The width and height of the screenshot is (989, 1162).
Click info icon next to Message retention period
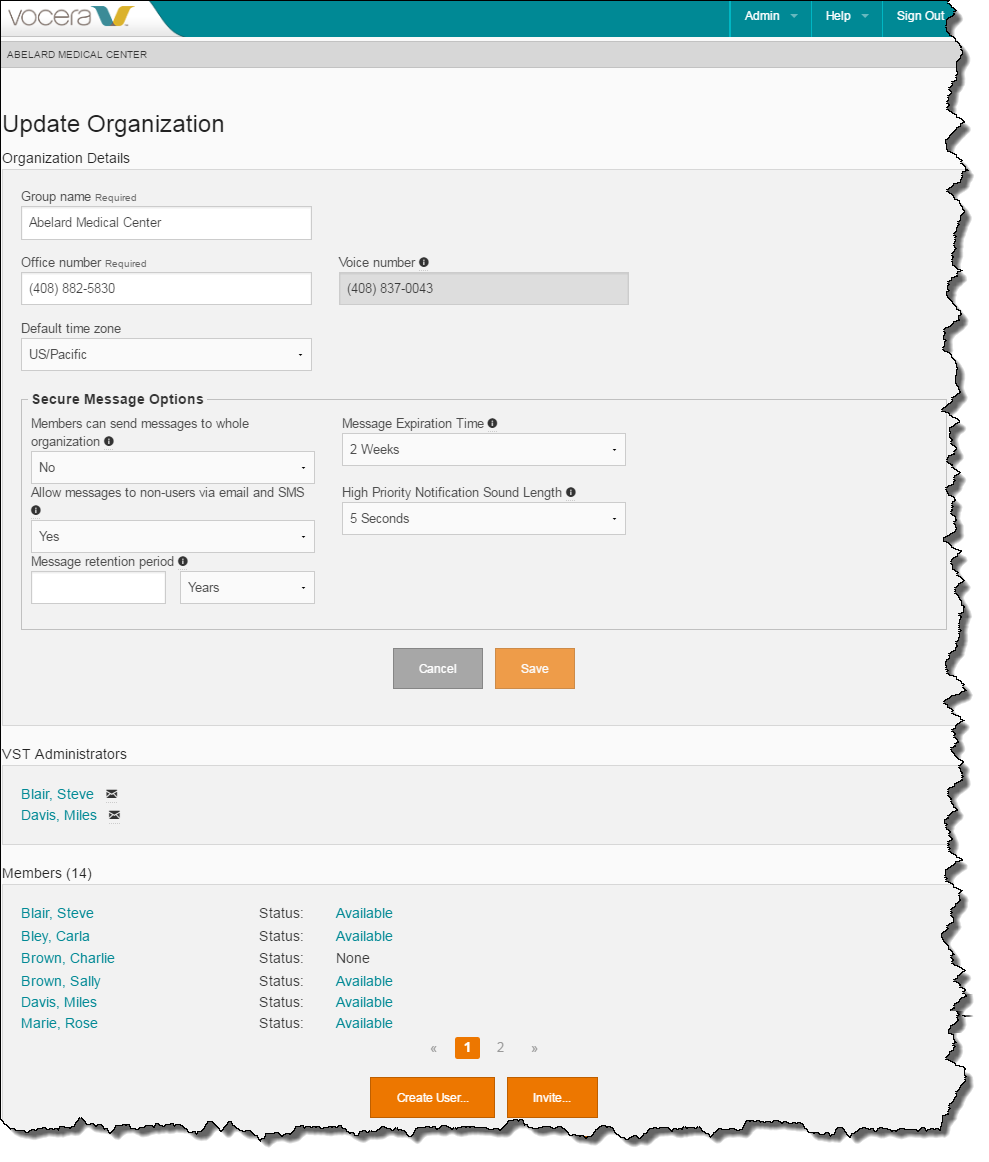click(183, 561)
